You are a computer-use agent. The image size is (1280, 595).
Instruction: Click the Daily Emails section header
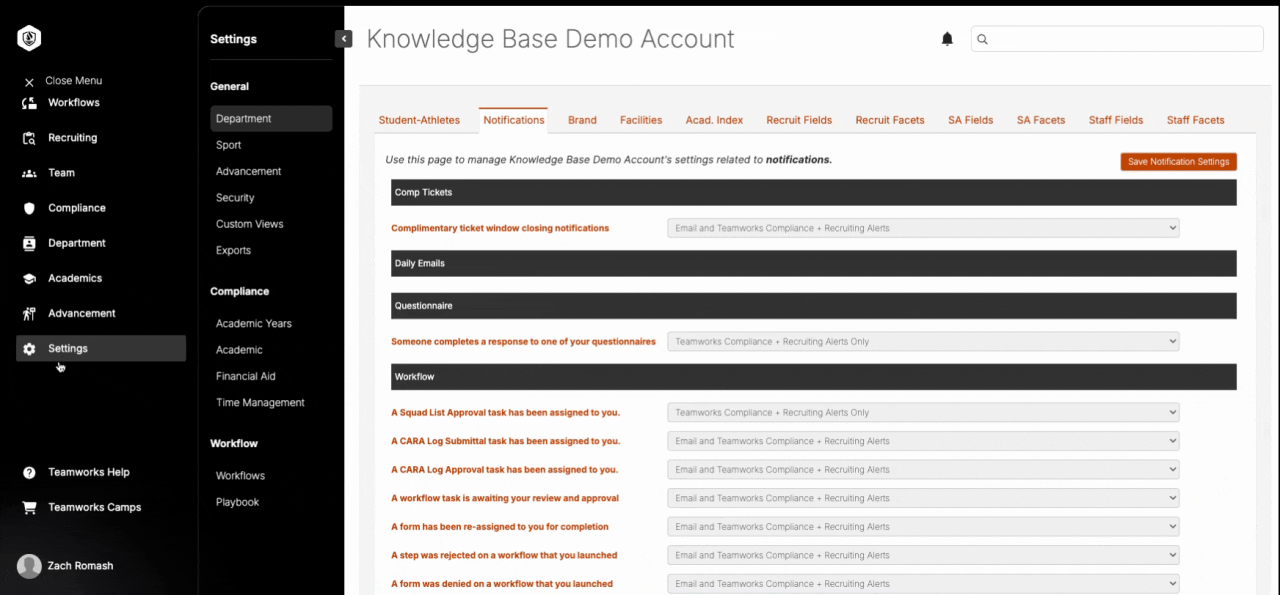click(814, 263)
